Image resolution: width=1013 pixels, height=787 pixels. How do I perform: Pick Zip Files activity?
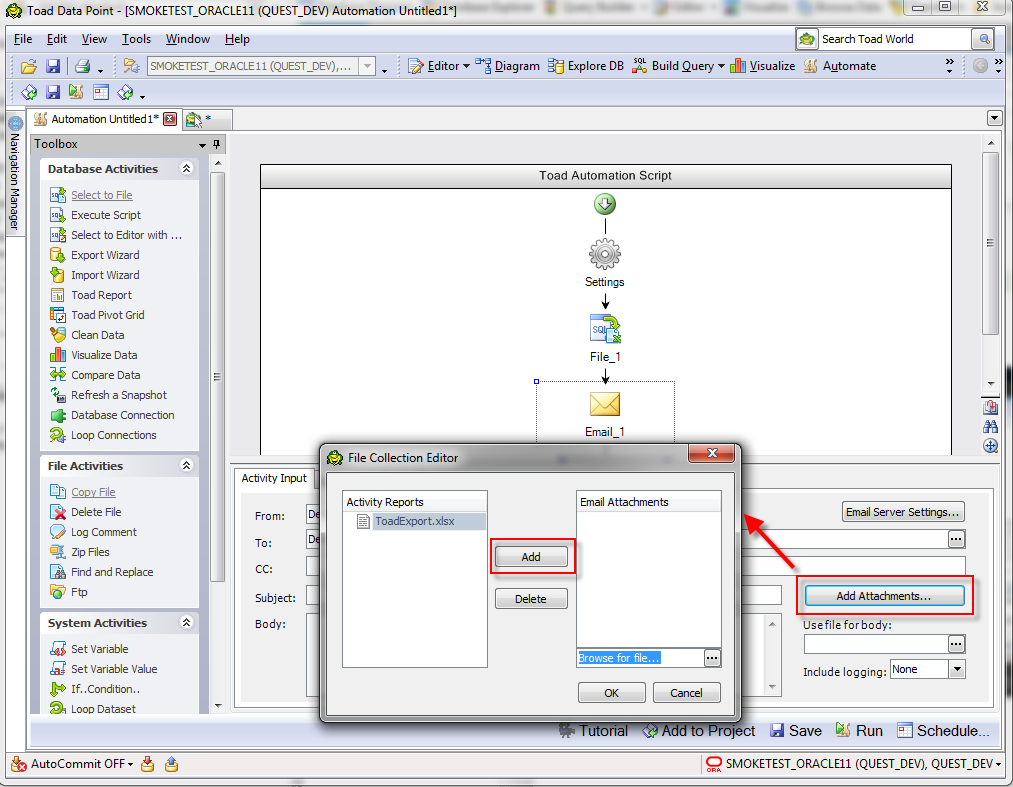(90, 552)
